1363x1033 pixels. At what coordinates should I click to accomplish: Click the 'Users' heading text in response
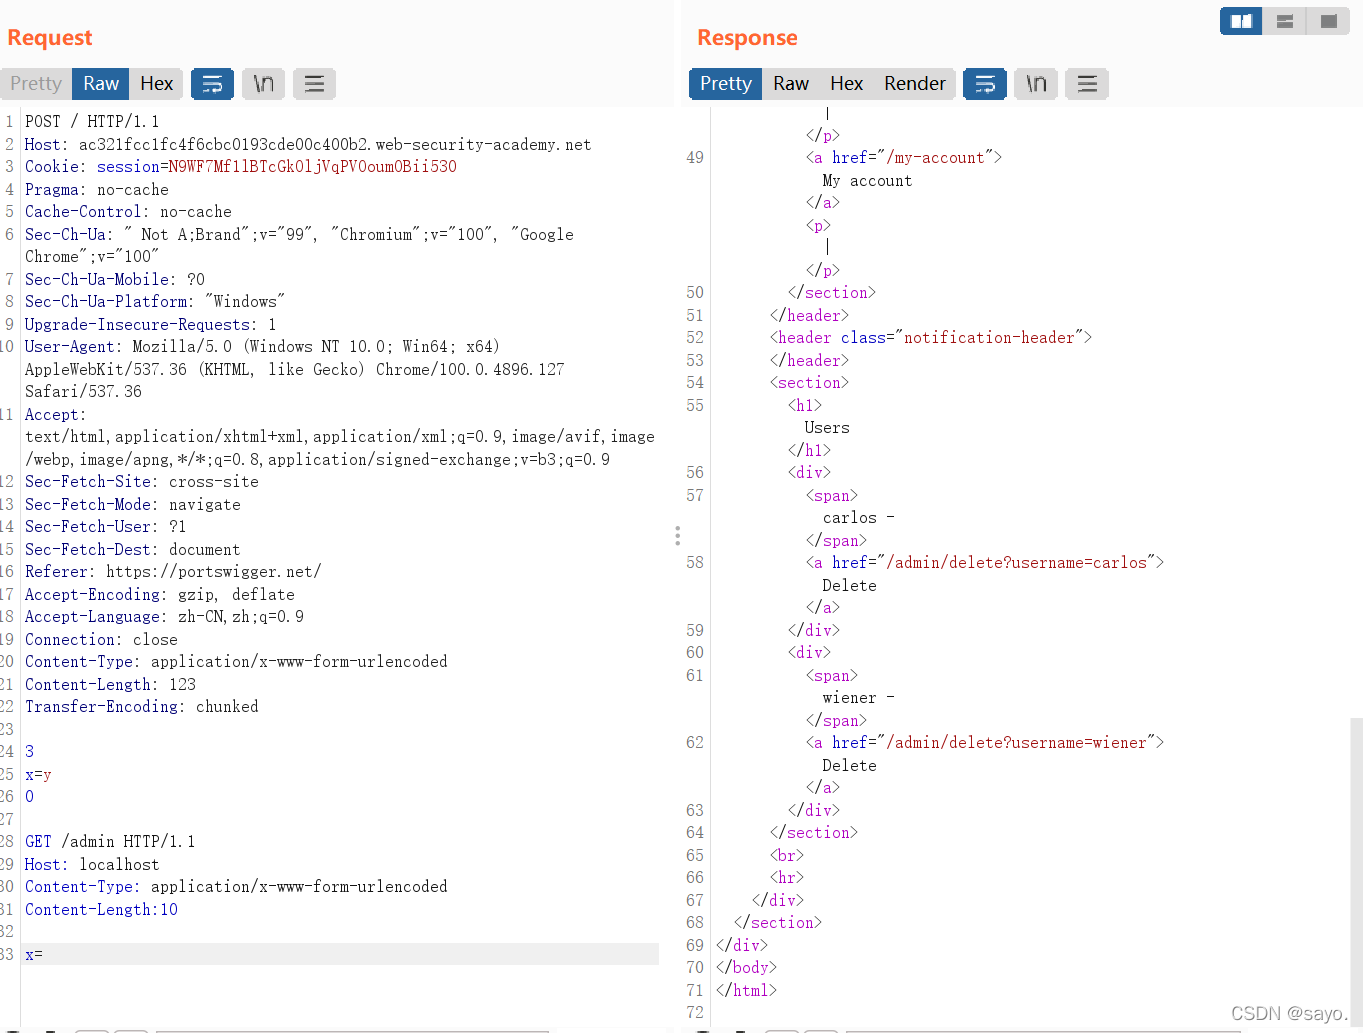[827, 428]
